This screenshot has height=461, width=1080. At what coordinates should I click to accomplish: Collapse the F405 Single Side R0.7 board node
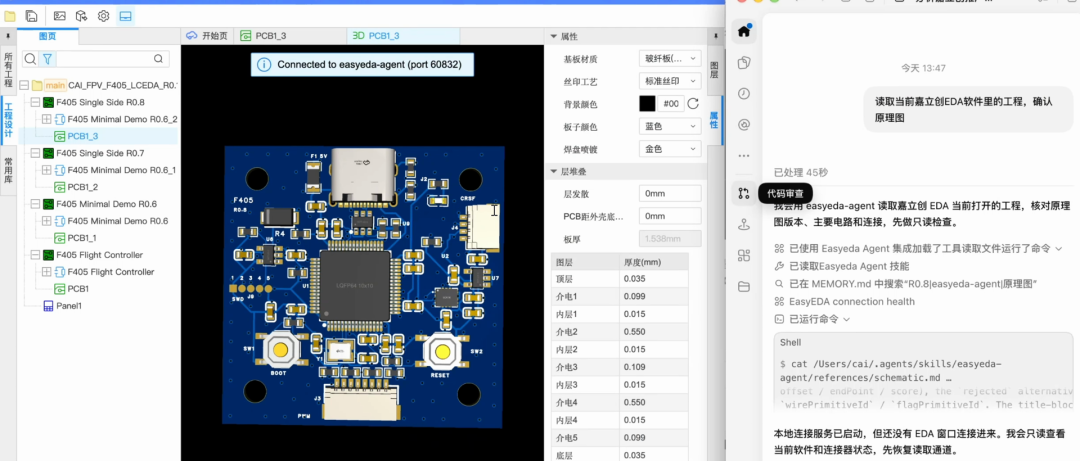pyautogui.click(x=35, y=153)
